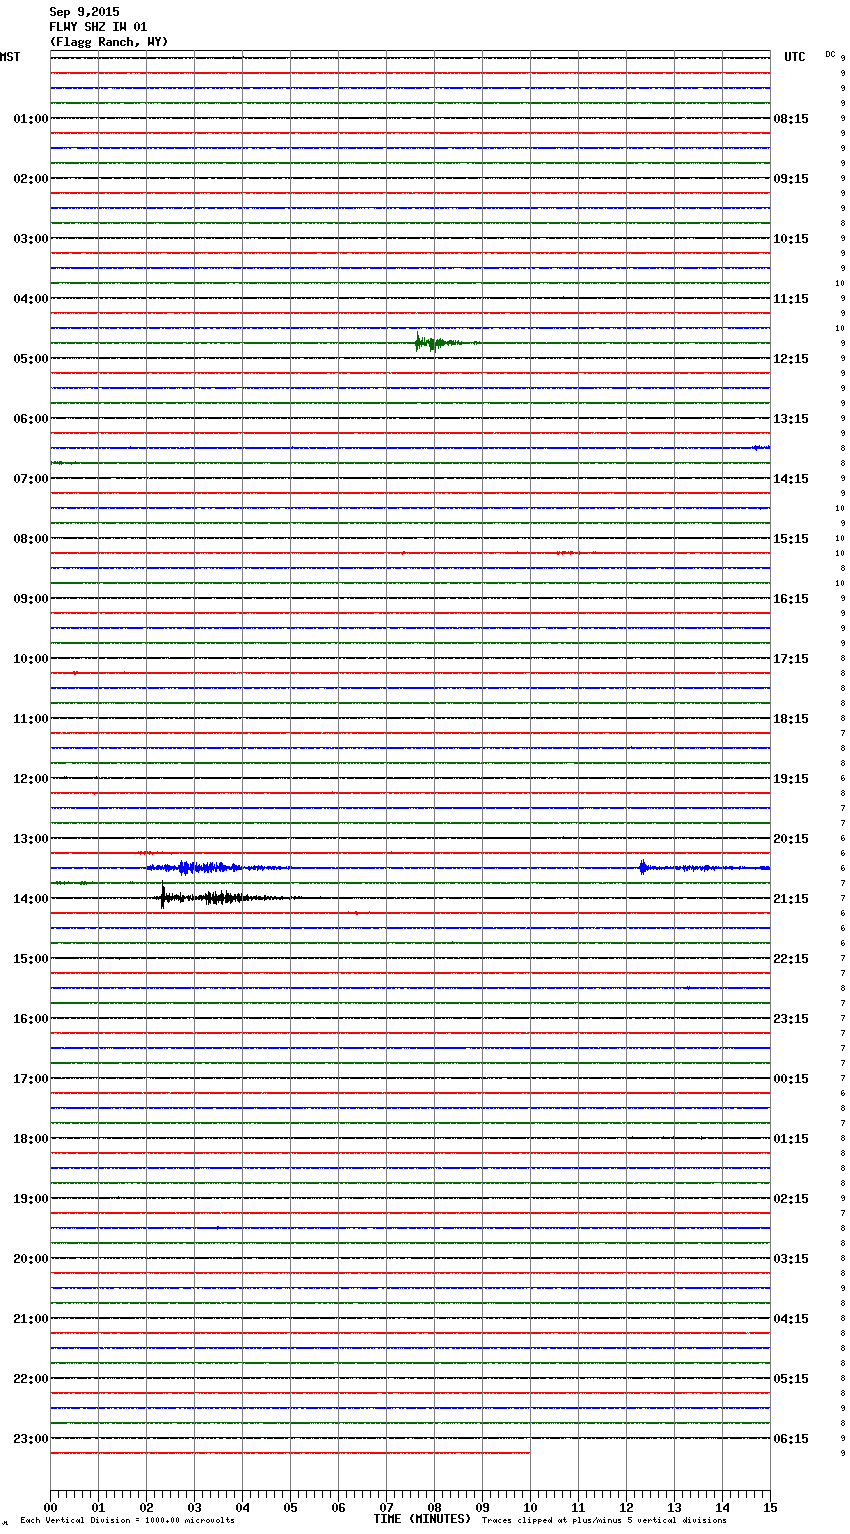Select the 01:00 MST row label
Screen dimensions: 850x1534
(31, 119)
